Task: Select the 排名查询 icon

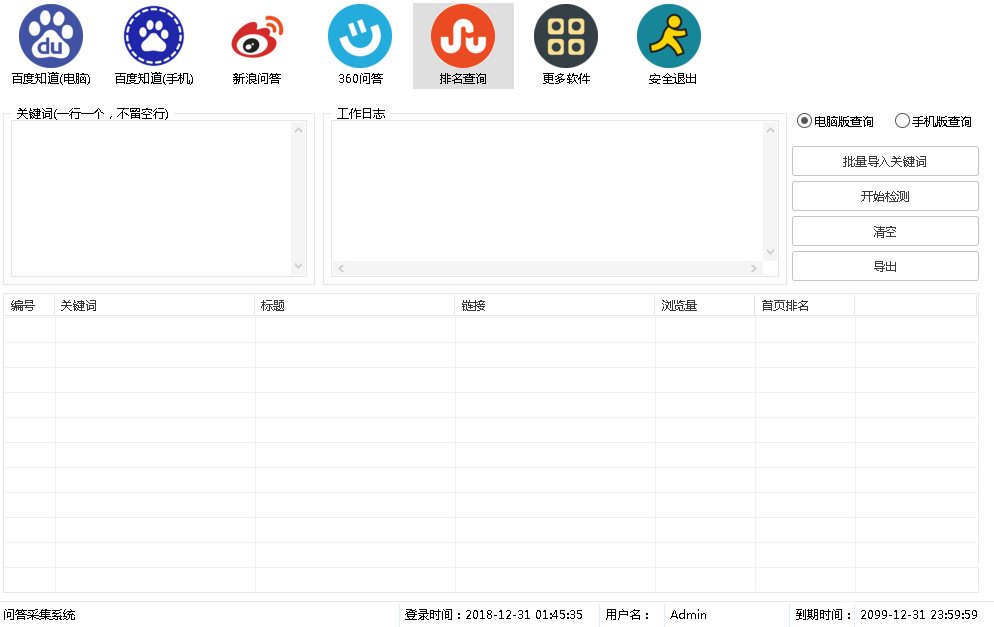Action: point(463,36)
